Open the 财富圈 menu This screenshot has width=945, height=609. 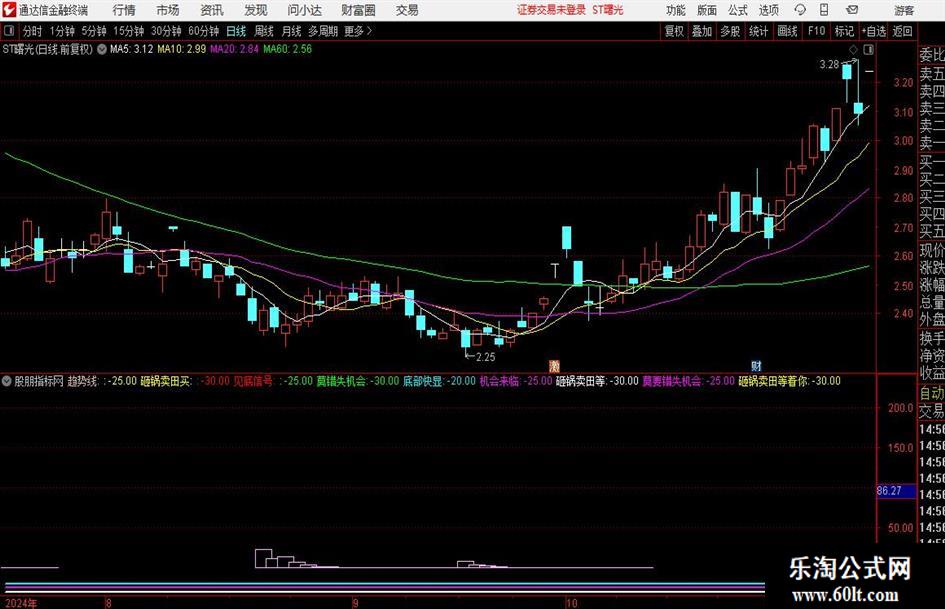point(358,10)
